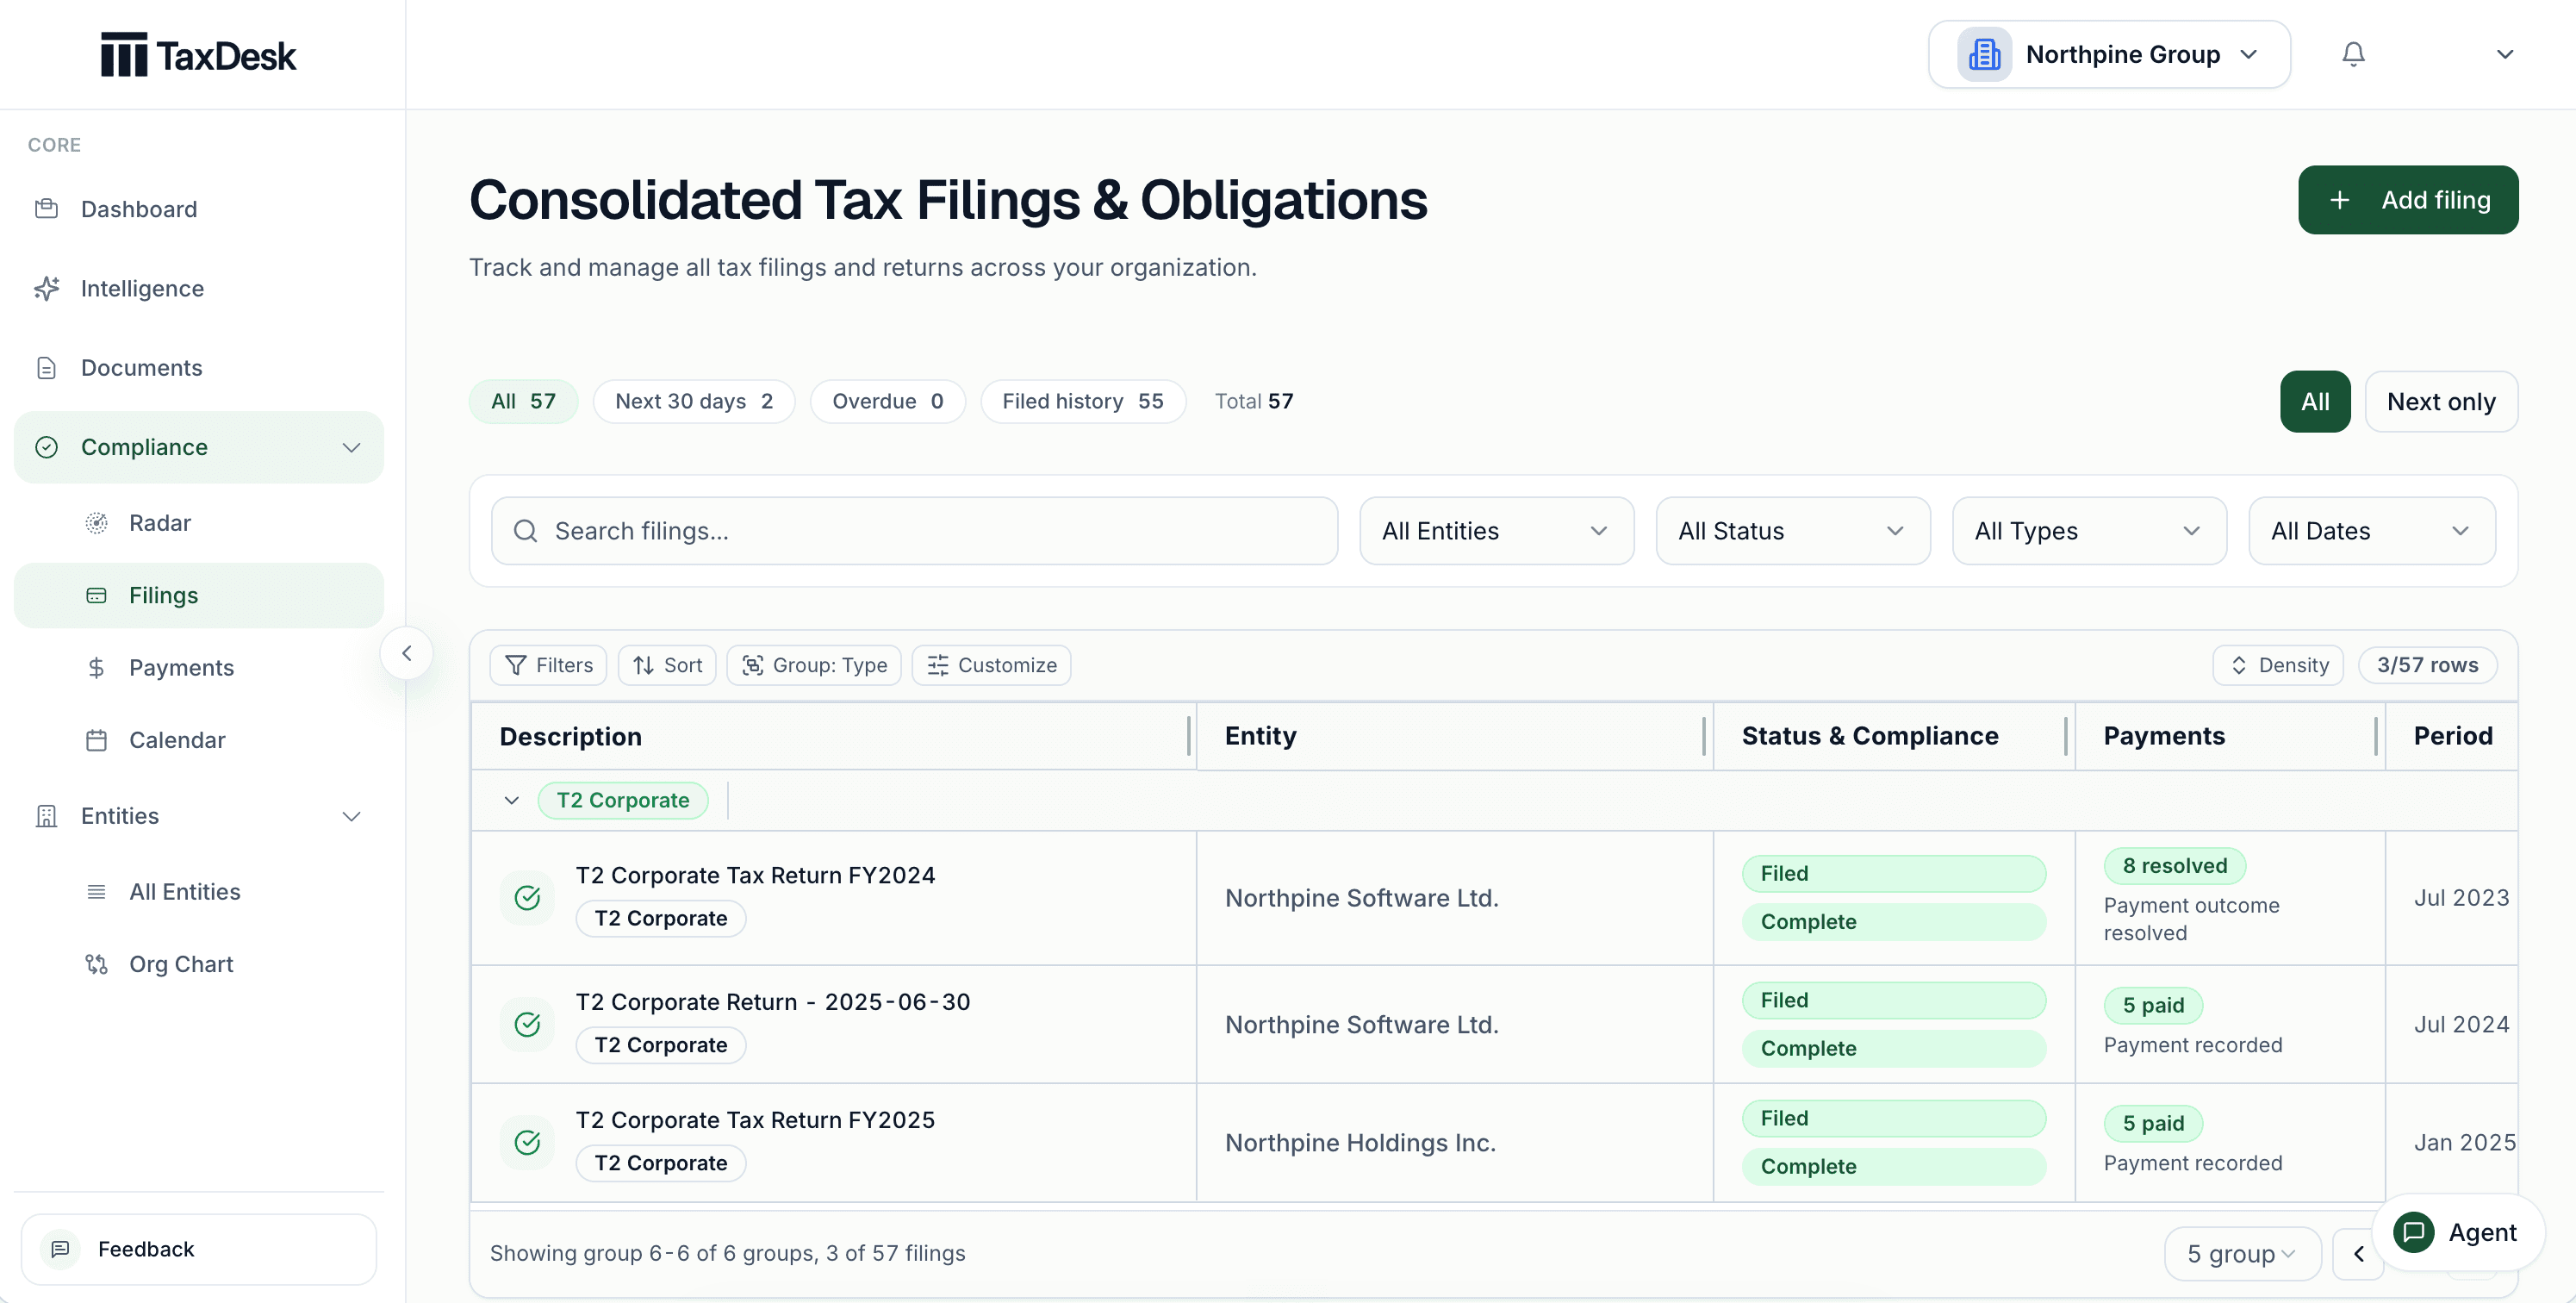Open the Customize columns button
Viewport: 2576px width, 1303px height.
pyautogui.click(x=991, y=665)
